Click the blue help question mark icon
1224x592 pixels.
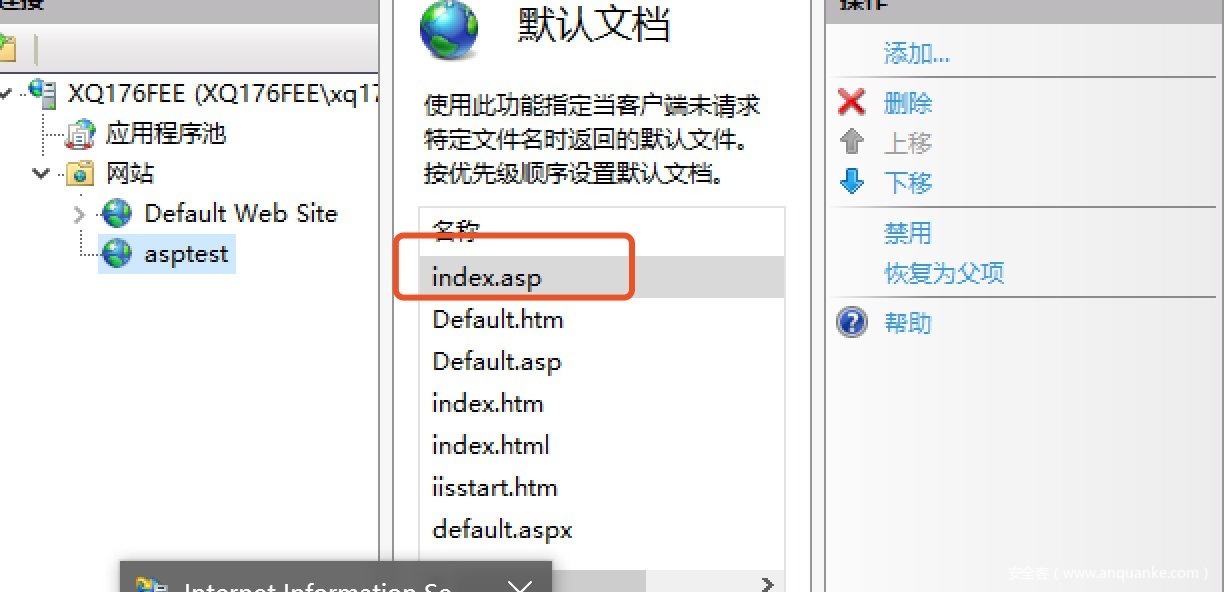851,323
